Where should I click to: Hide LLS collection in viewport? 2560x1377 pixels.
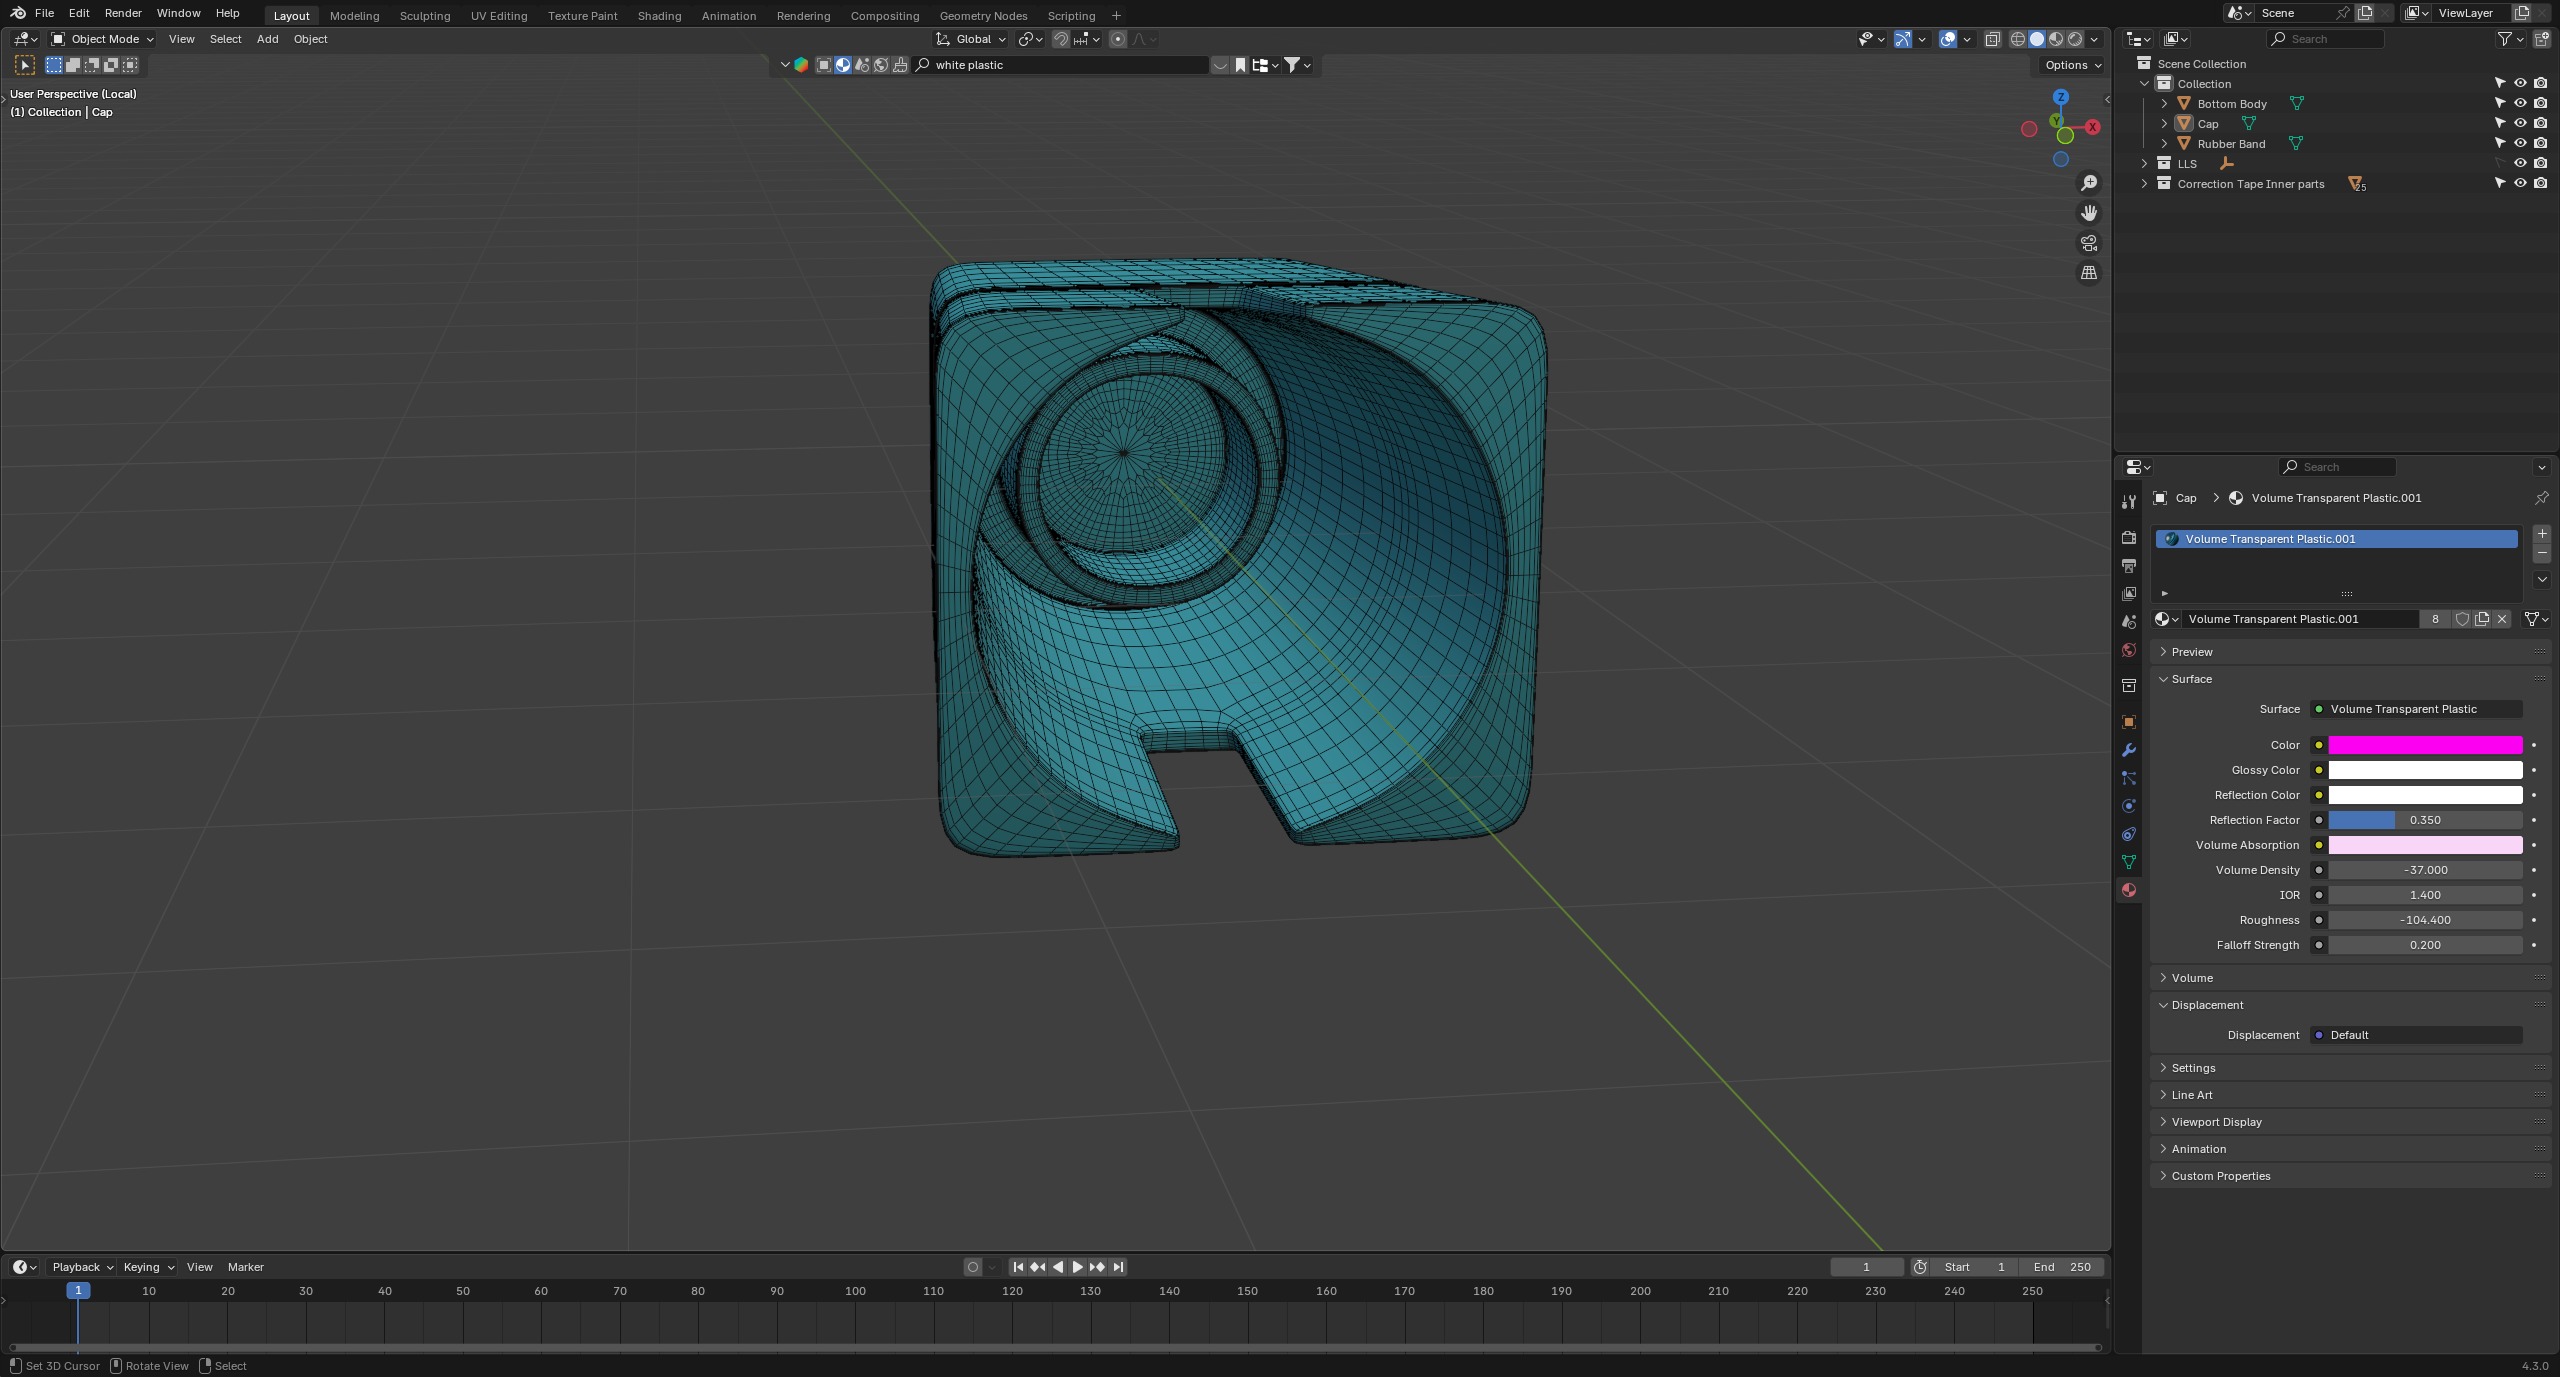[2520, 163]
